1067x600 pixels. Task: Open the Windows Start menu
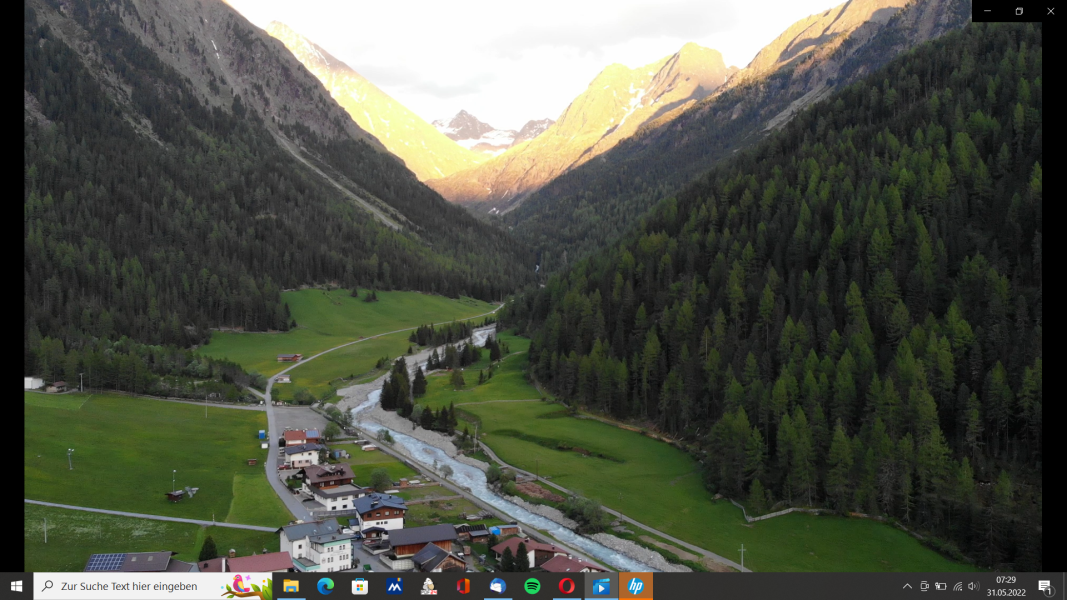tap(16, 586)
